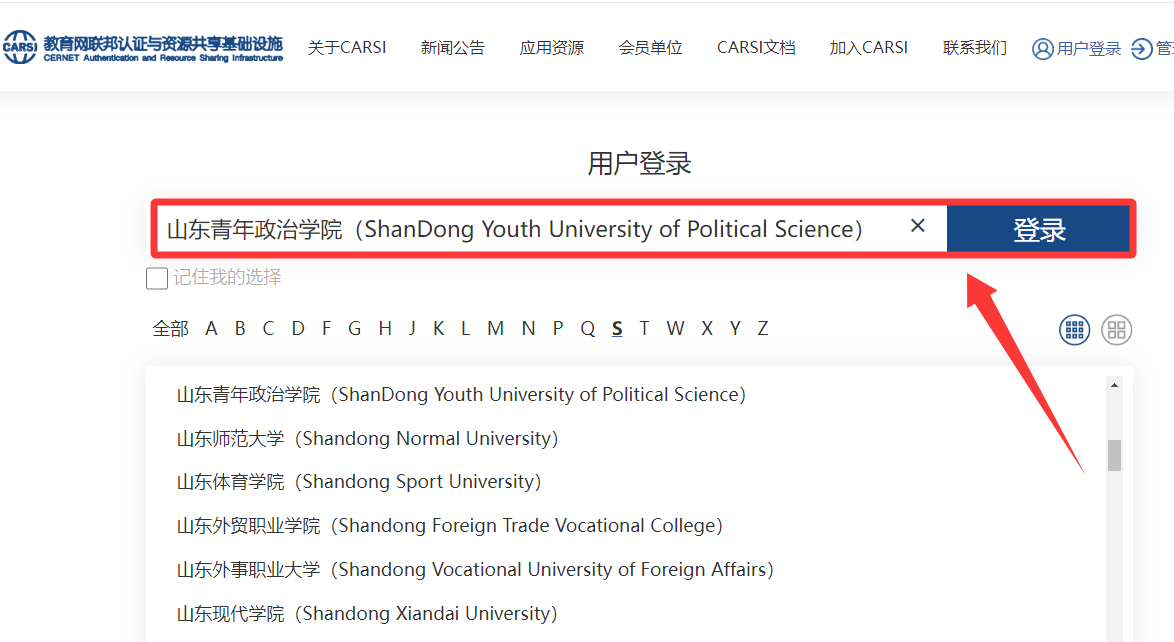Choose 山东体育学院 in the list
Viewport: 1174px width, 642px height.
pyautogui.click(x=359, y=481)
